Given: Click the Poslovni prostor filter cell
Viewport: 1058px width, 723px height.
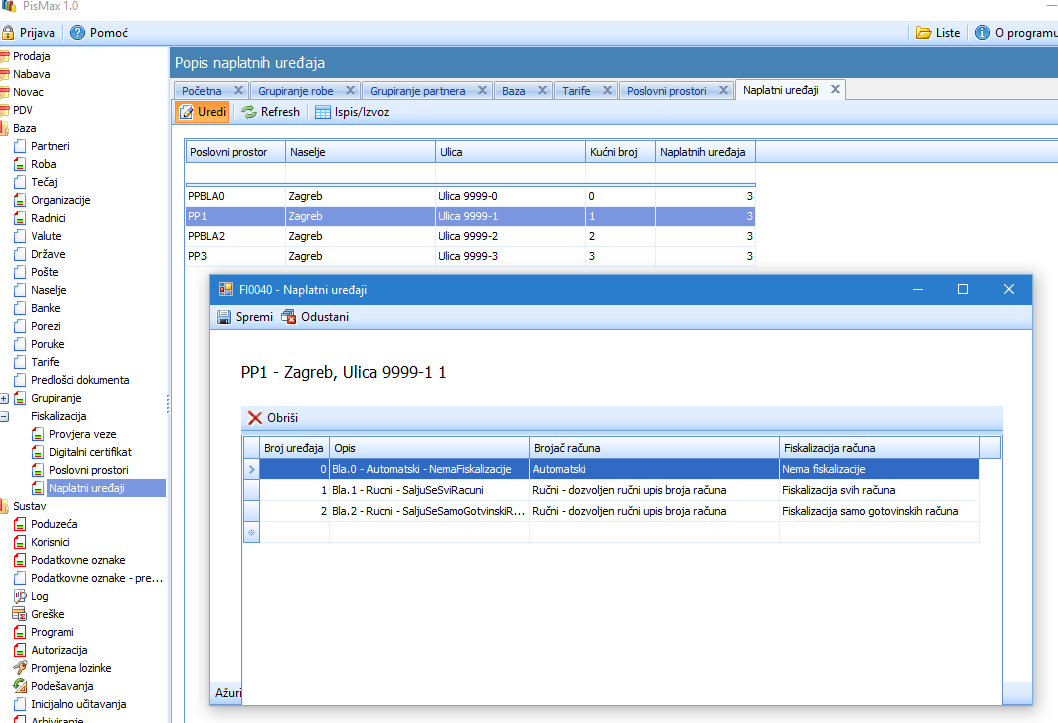Looking at the screenshot, I should coord(235,173).
